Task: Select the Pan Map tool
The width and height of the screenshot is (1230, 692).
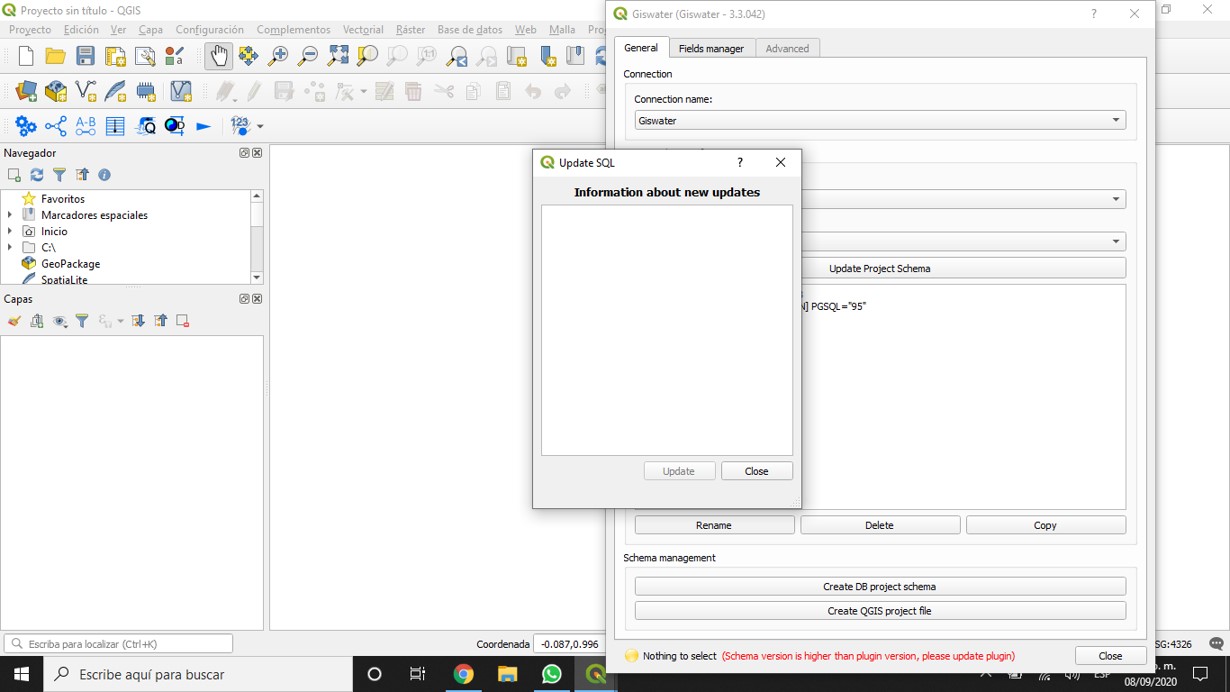Action: (x=217, y=56)
